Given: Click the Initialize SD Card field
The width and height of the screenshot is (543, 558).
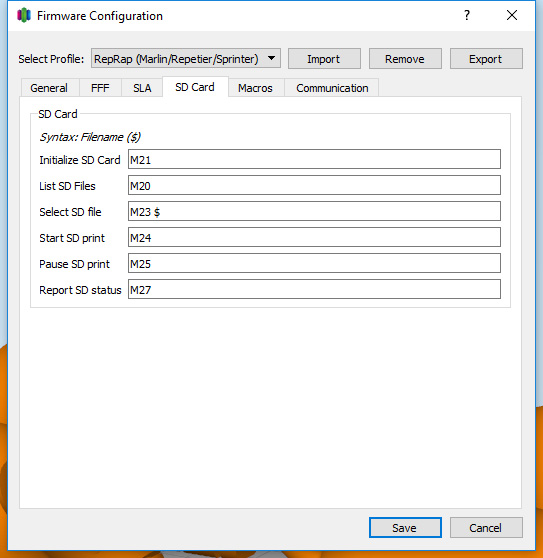Looking at the screenshot, I should [314, 159].
